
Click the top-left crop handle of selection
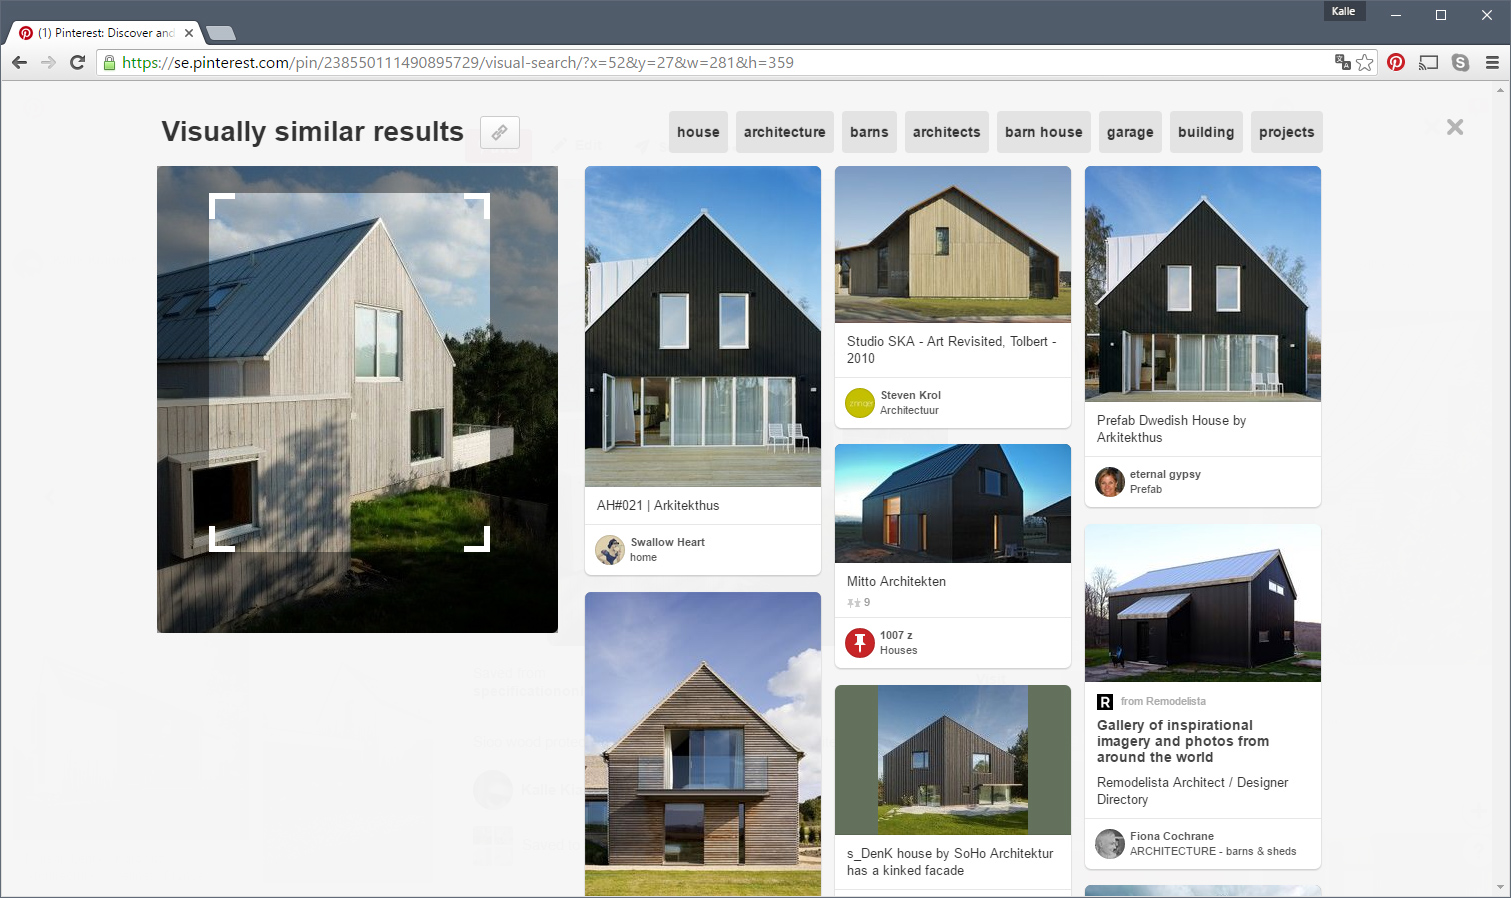pyautogui.click(x=221, y=206)
